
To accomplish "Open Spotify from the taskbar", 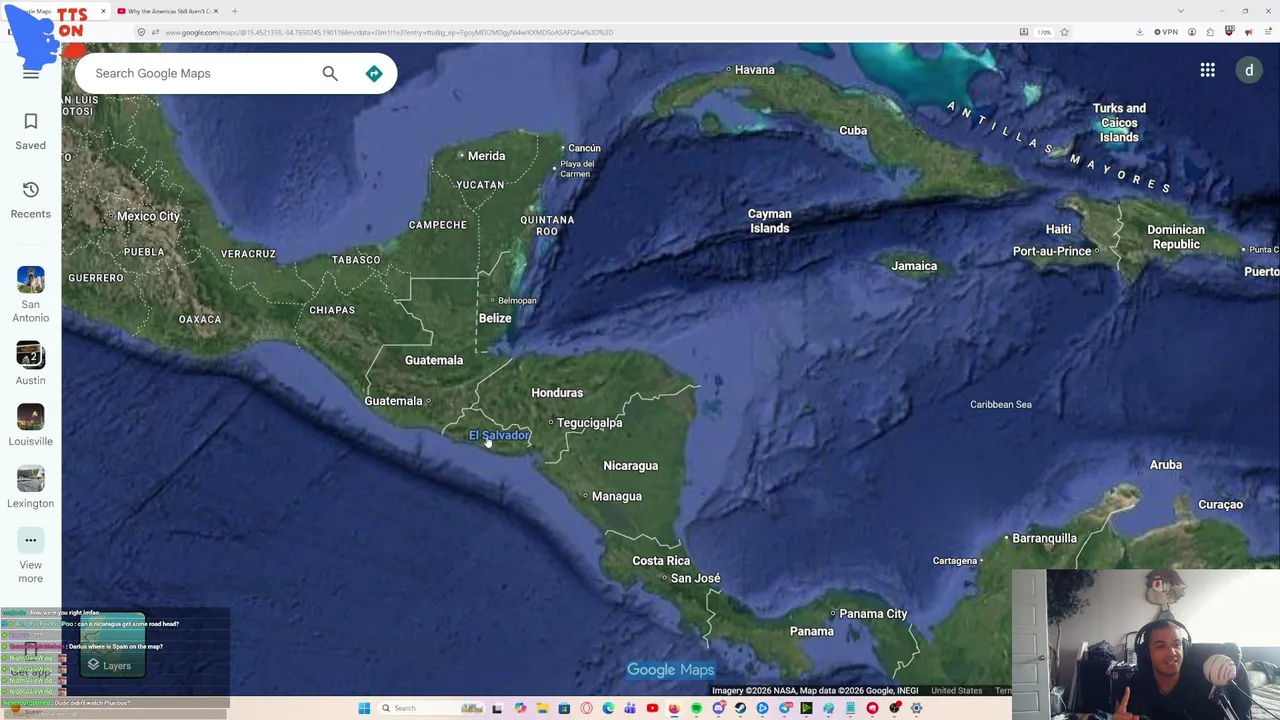I will pyautogui.click(x=696, y=708).
